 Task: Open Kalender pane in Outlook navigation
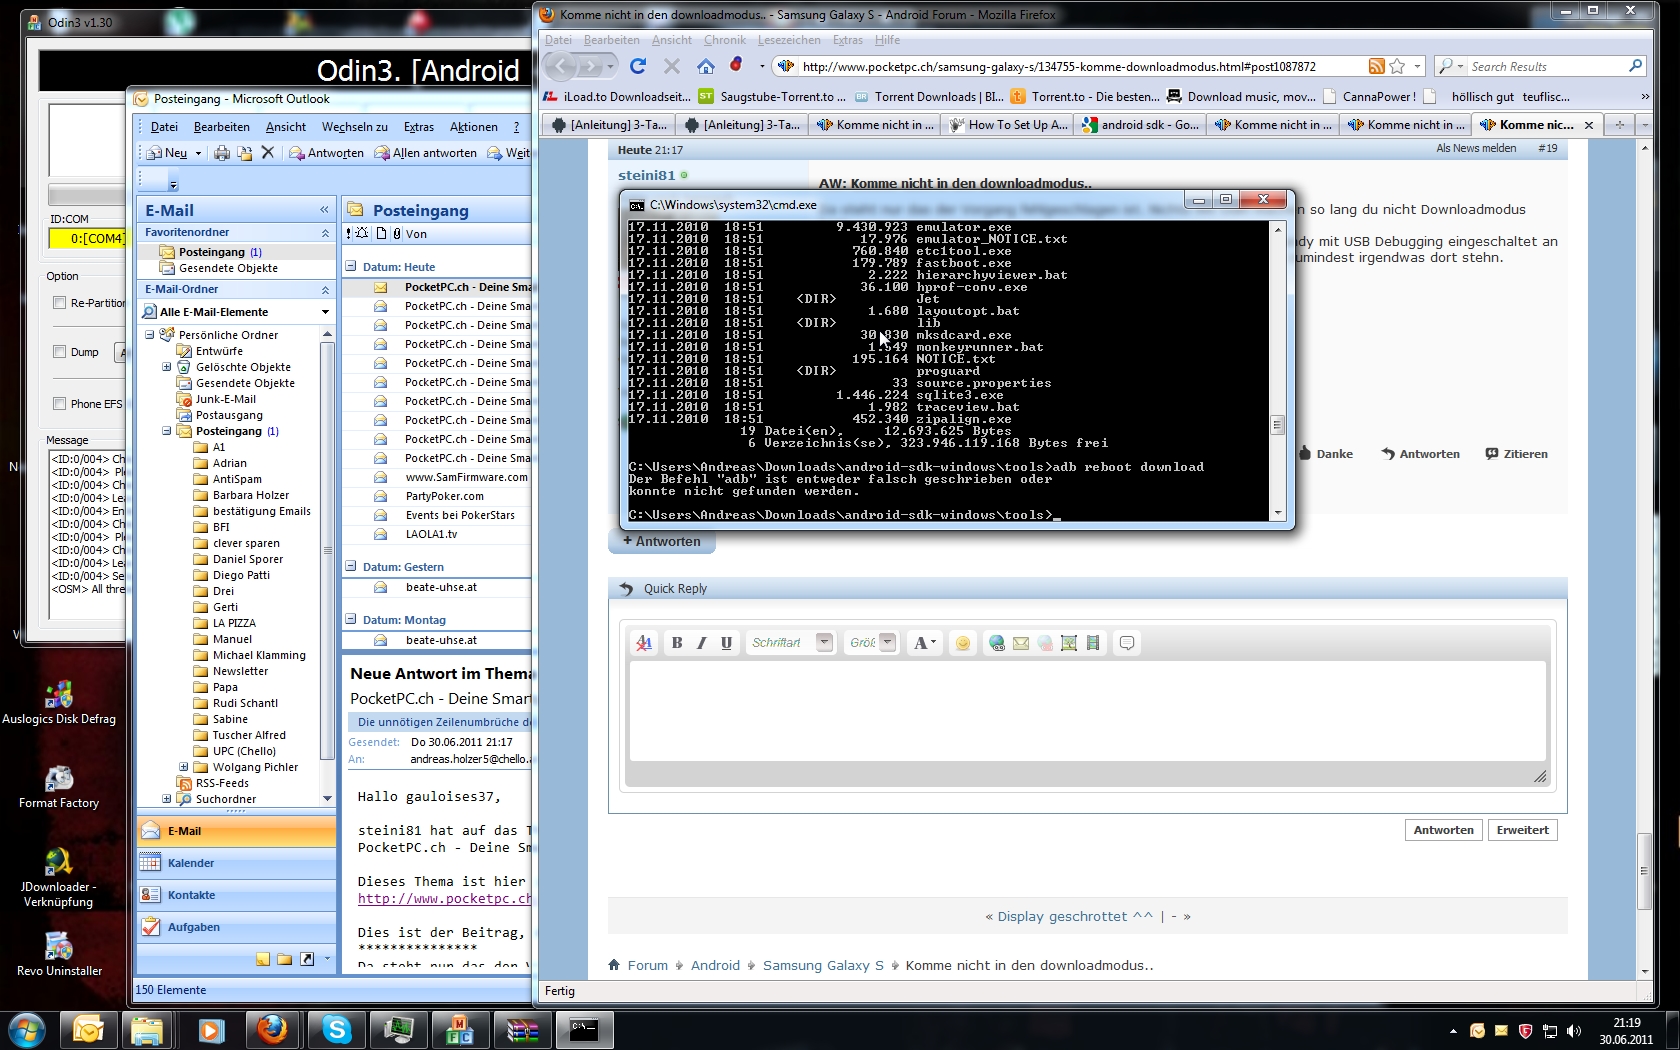tap(236, 863)
